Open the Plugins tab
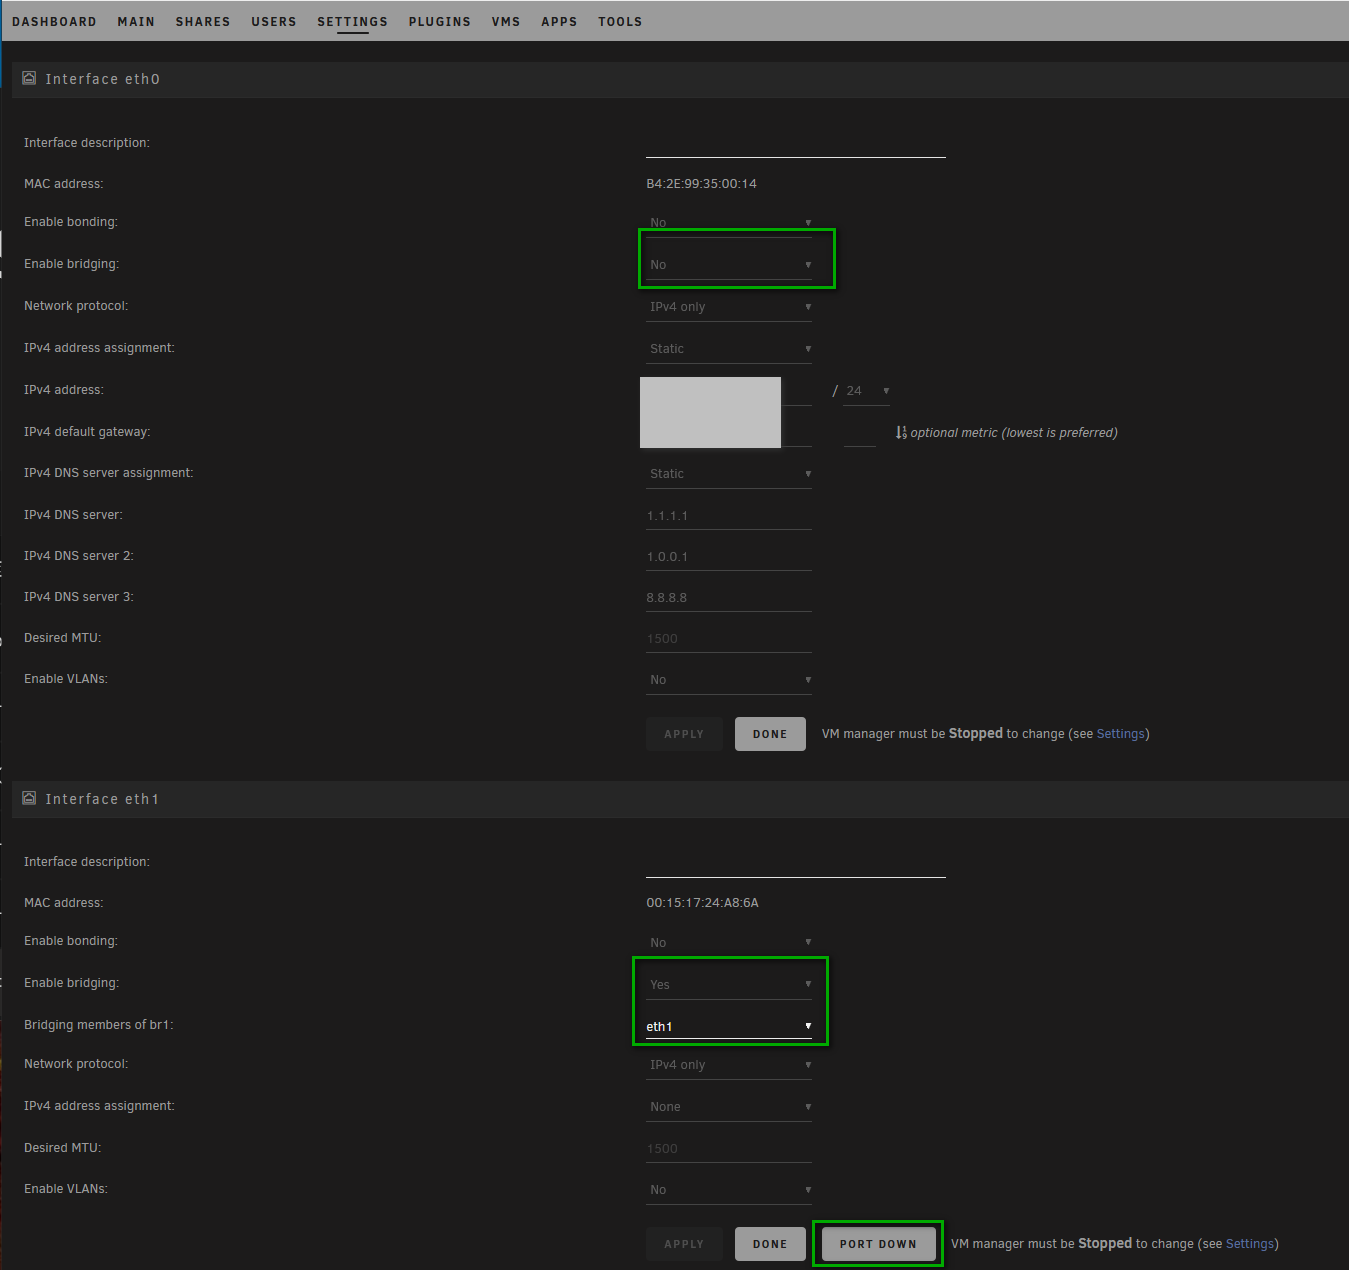 pos(439,21)
